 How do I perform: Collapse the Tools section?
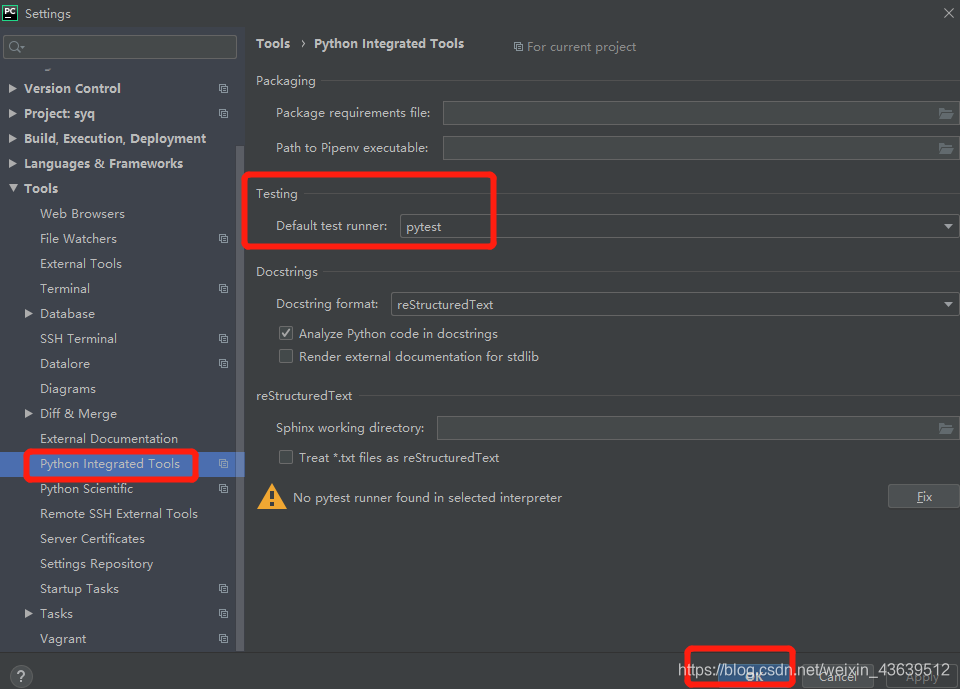coord(13,188)
